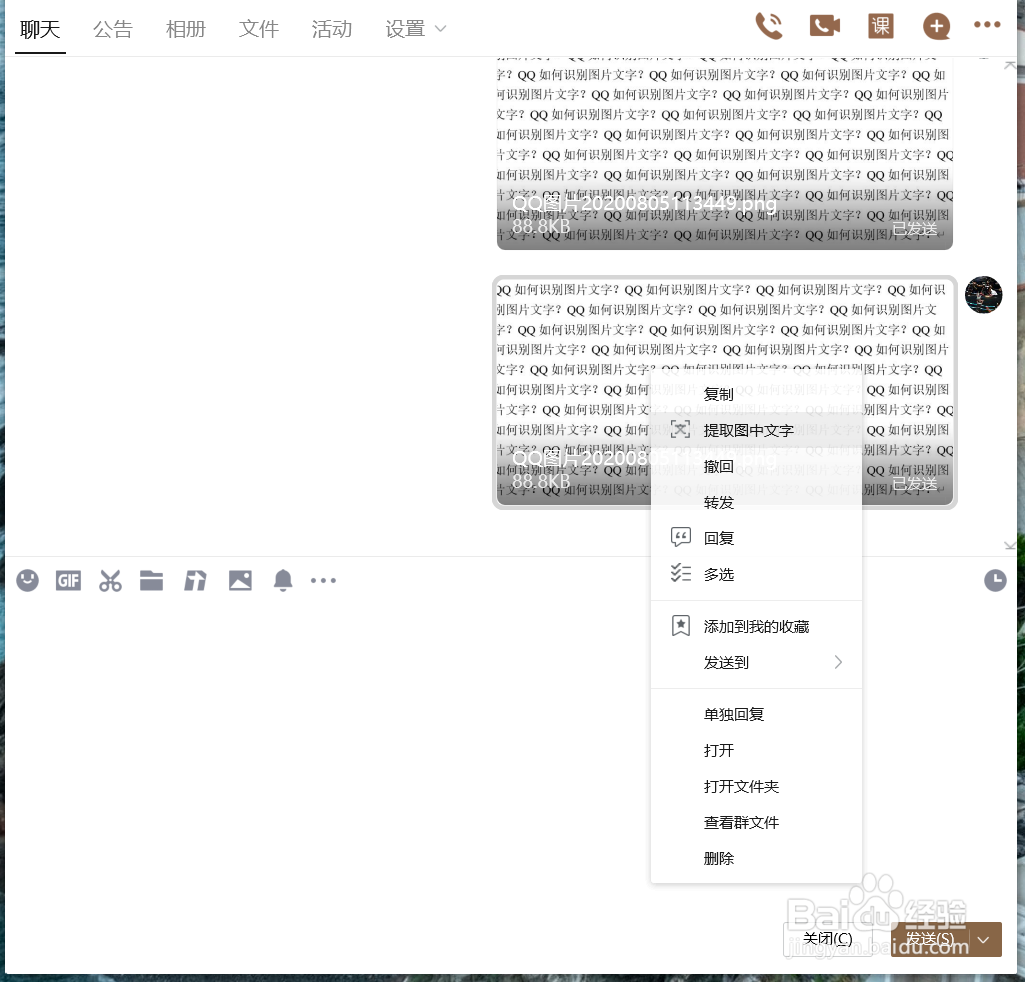Click the plus invite icon in header
The width and height of the screenshot is (1025, 982).
pos(936,26)
